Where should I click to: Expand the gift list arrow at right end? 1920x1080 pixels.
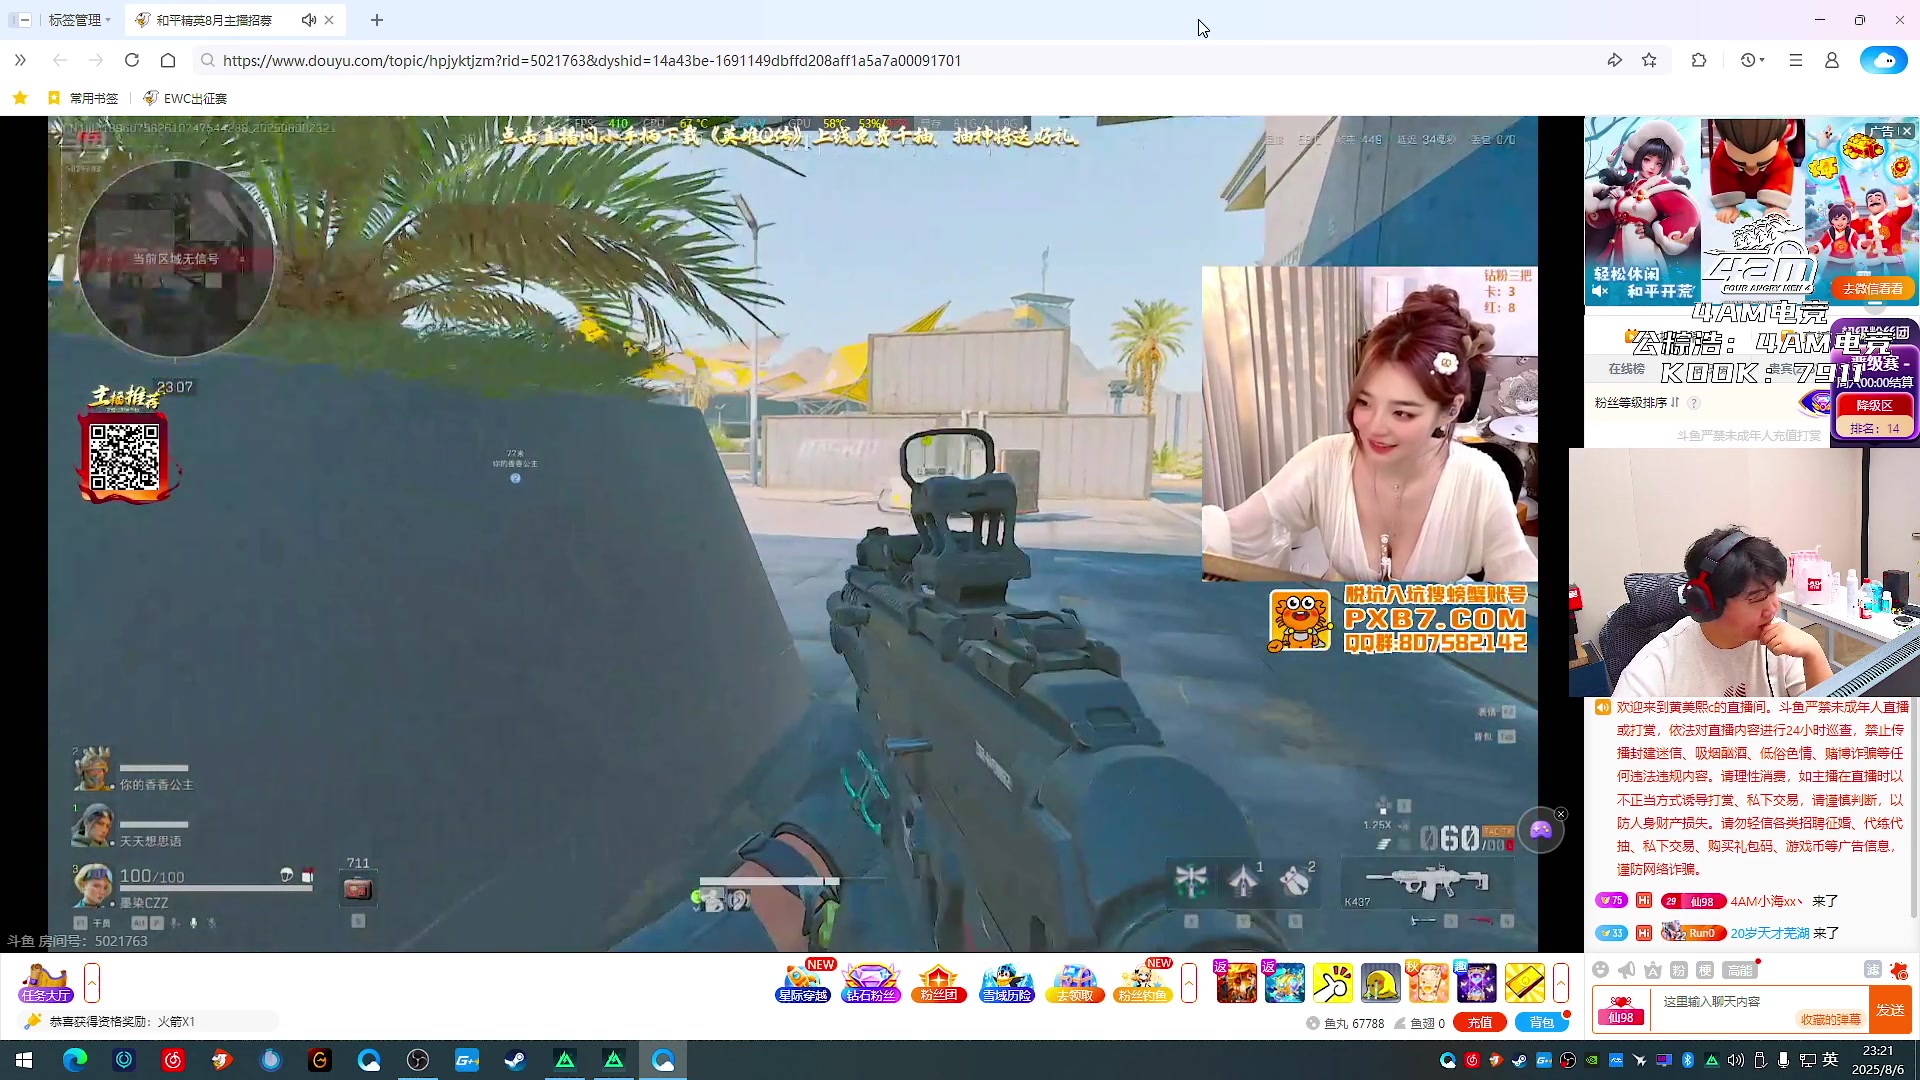pyautogui.click(x=1560, y=982)
